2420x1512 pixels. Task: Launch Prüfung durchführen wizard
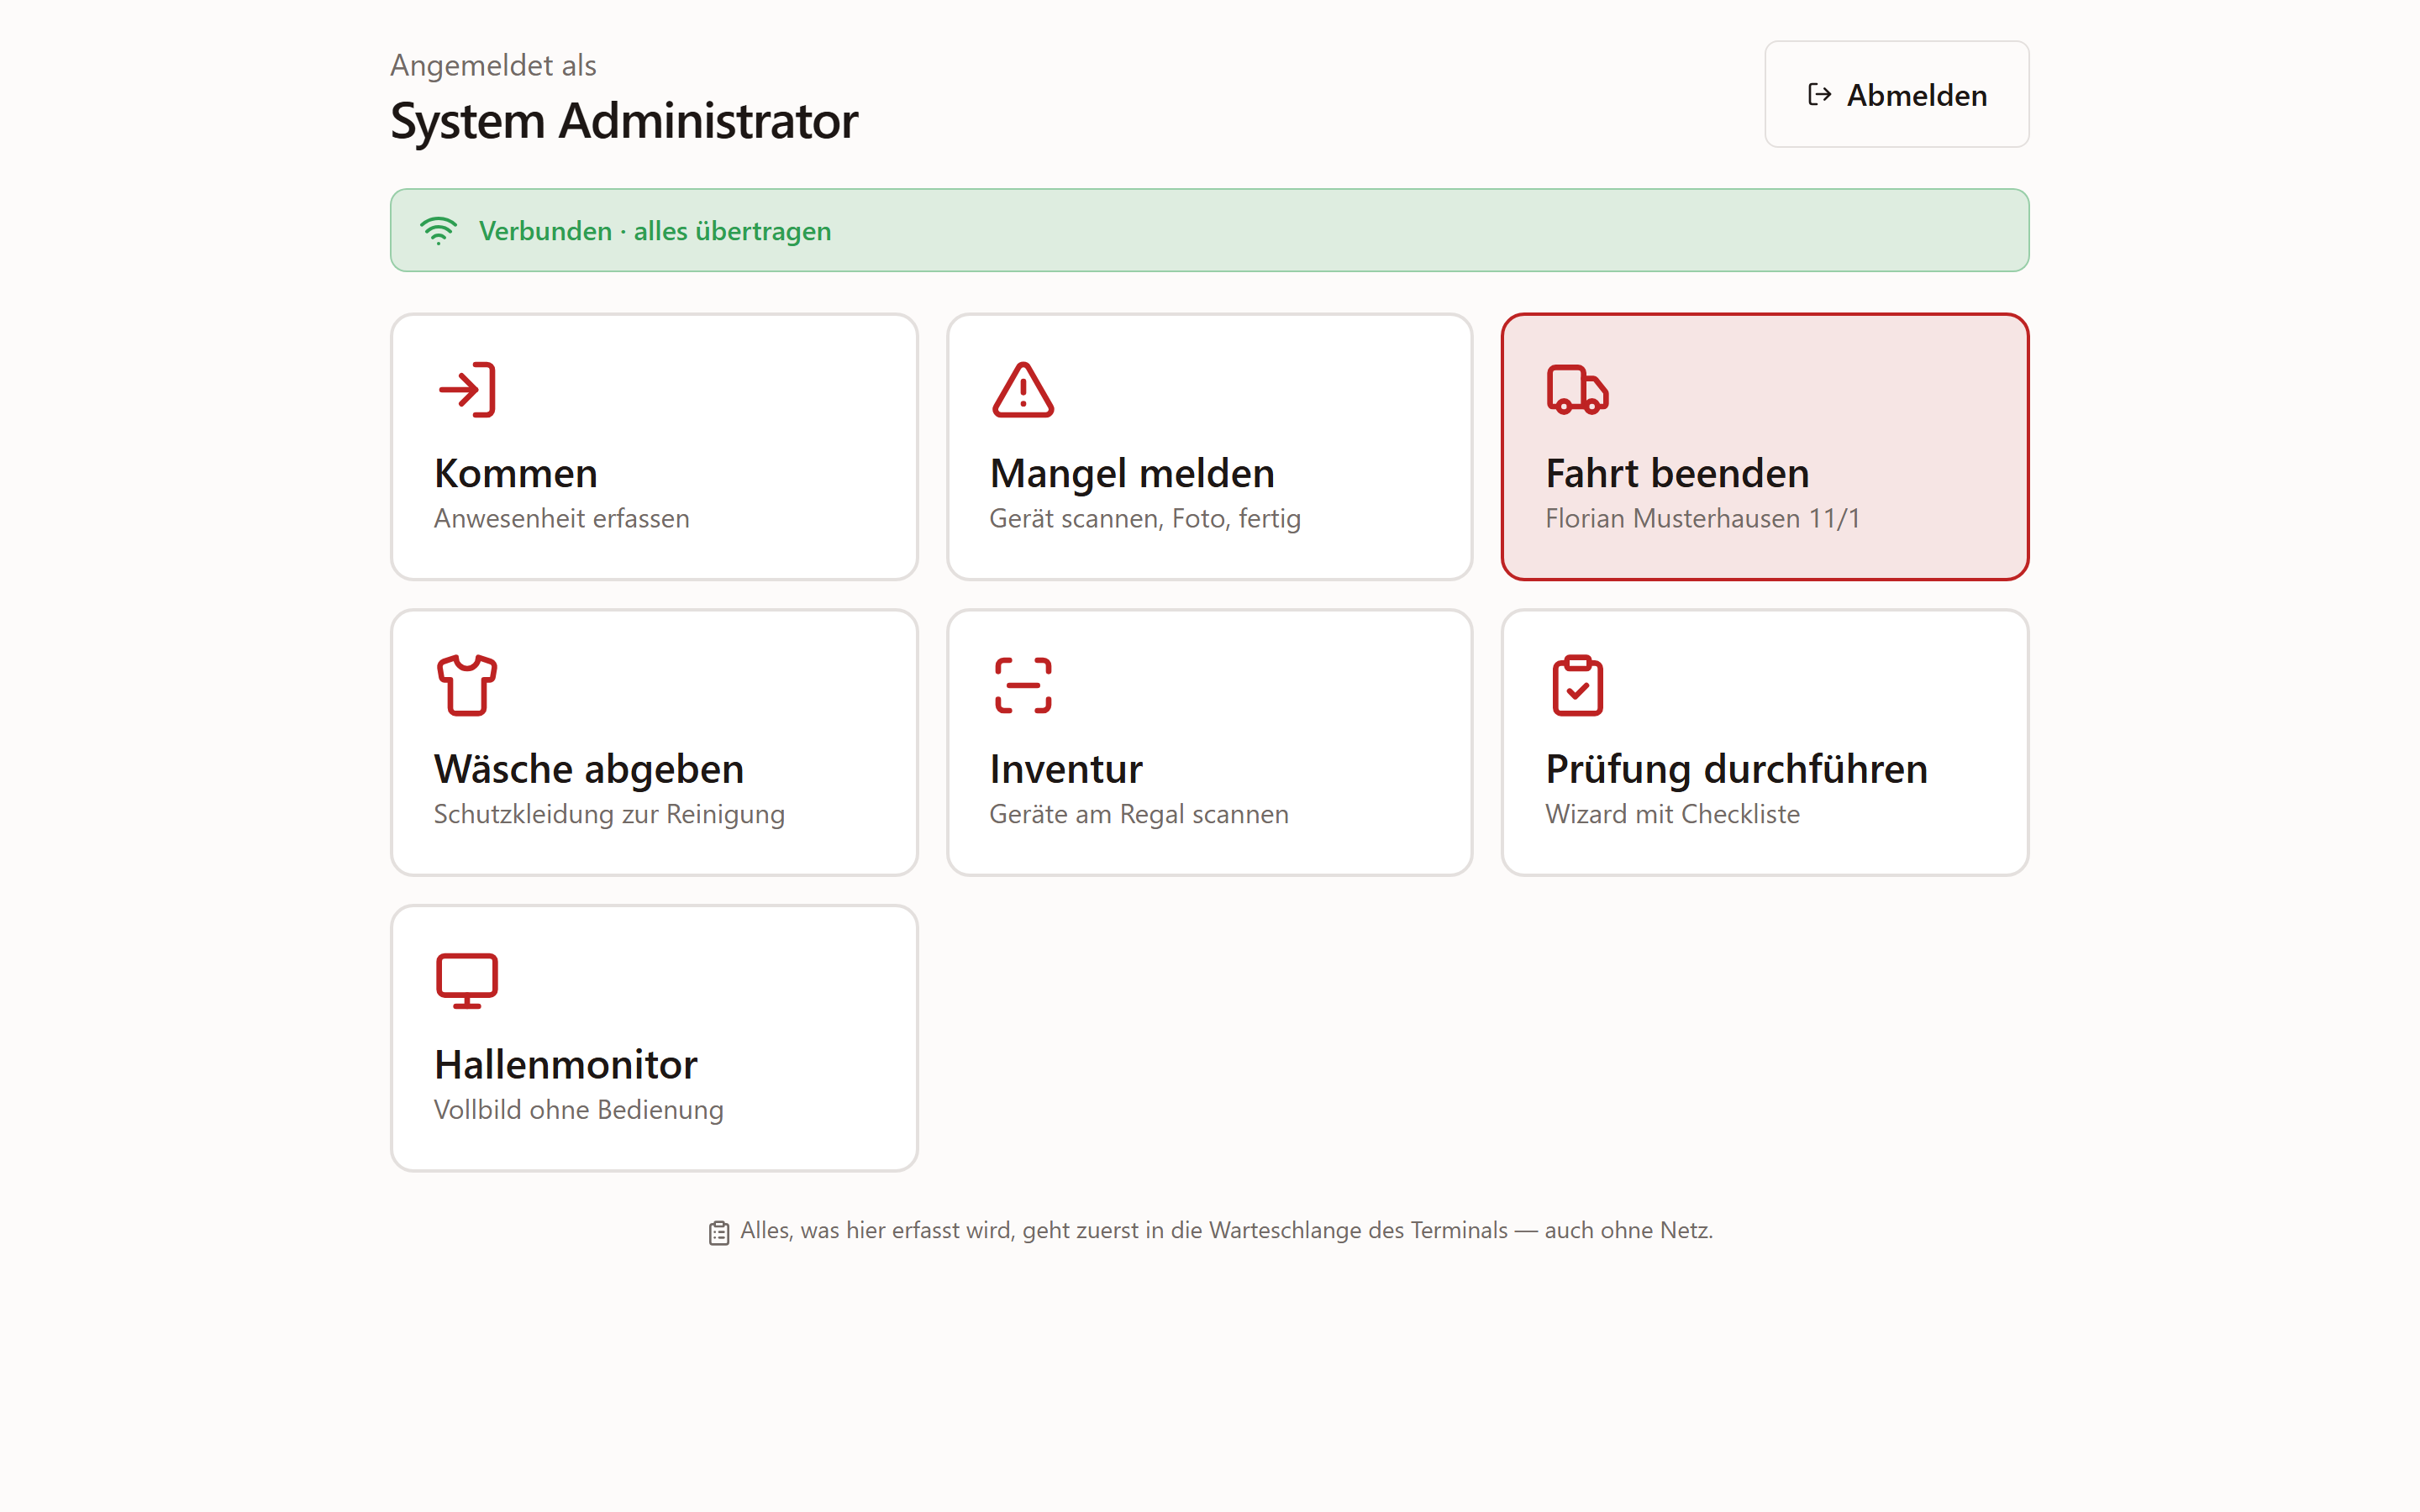click(x=1764, y=743)
